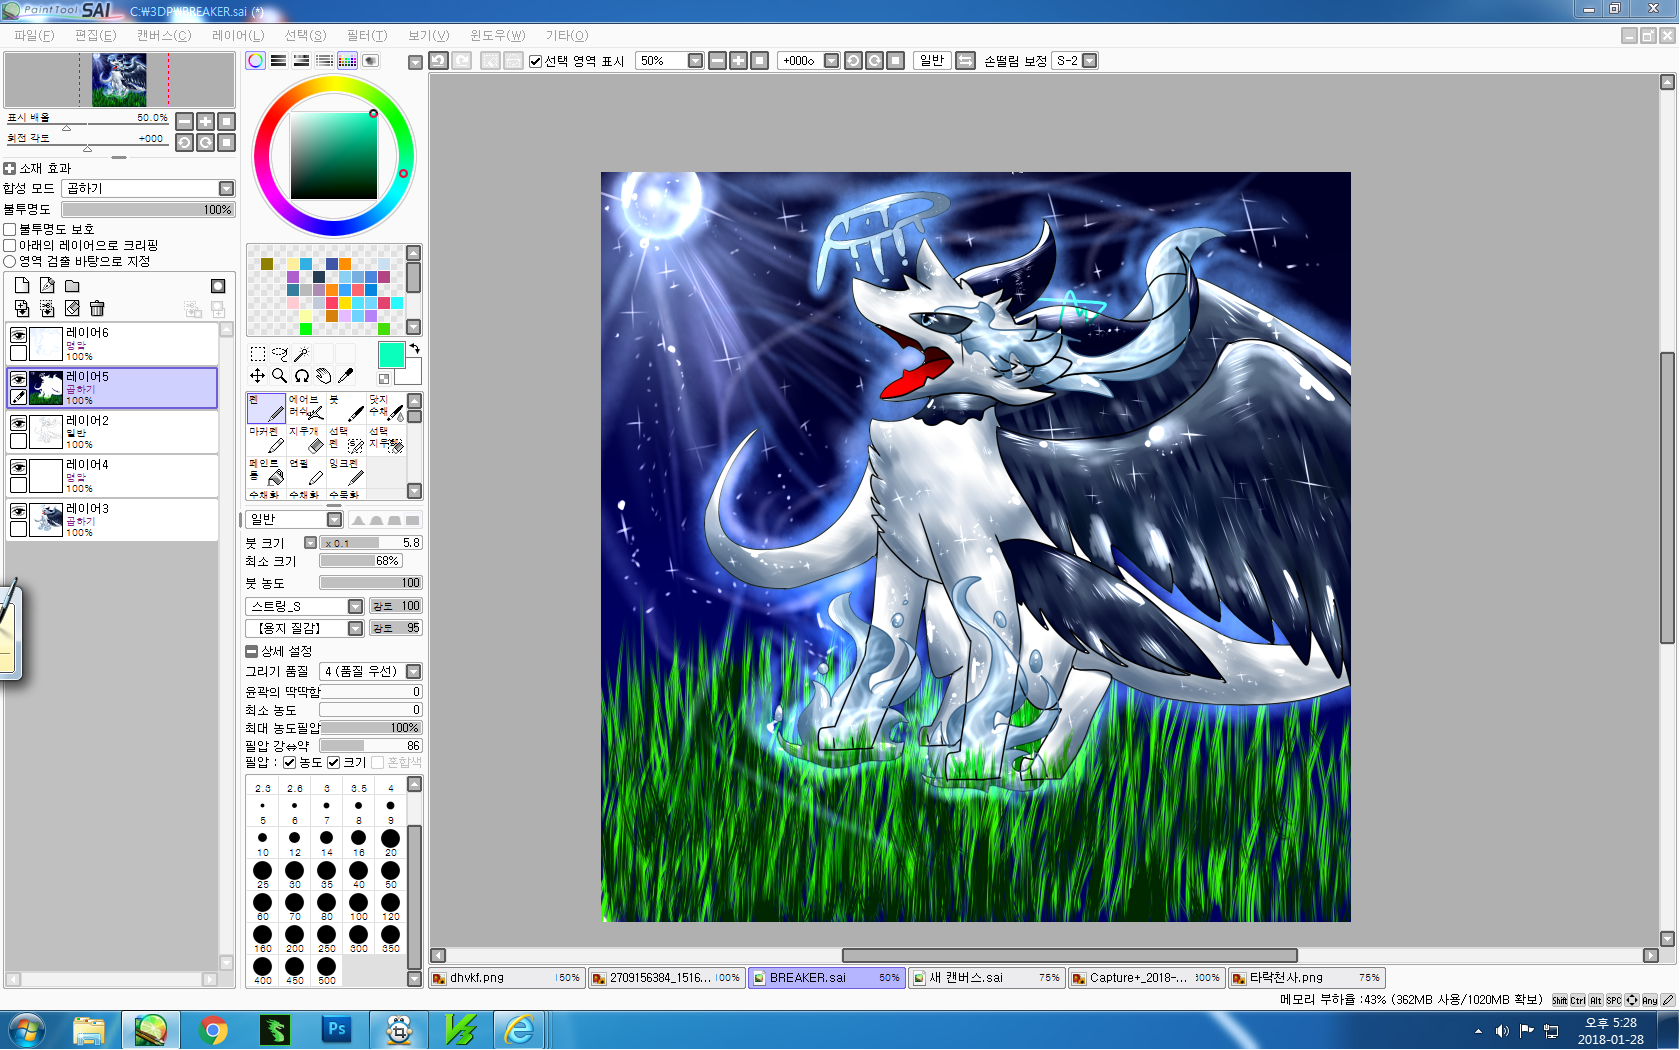Click the turquoise foreground color swatch
Image resolution: width=1680 pixels, height=1050 pixels.
tap(391, 355)
